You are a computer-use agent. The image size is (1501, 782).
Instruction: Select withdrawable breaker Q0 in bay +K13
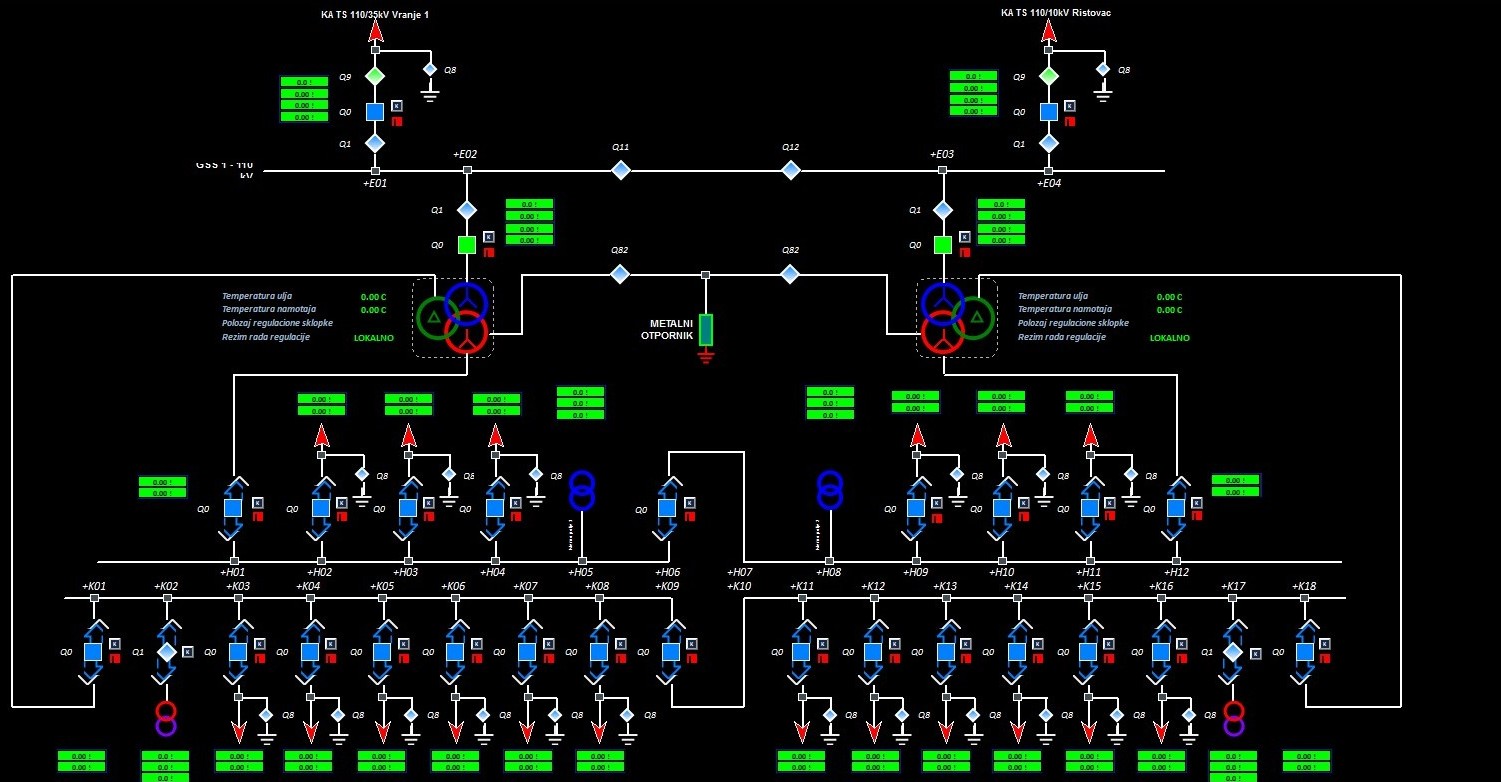point(945,652)
